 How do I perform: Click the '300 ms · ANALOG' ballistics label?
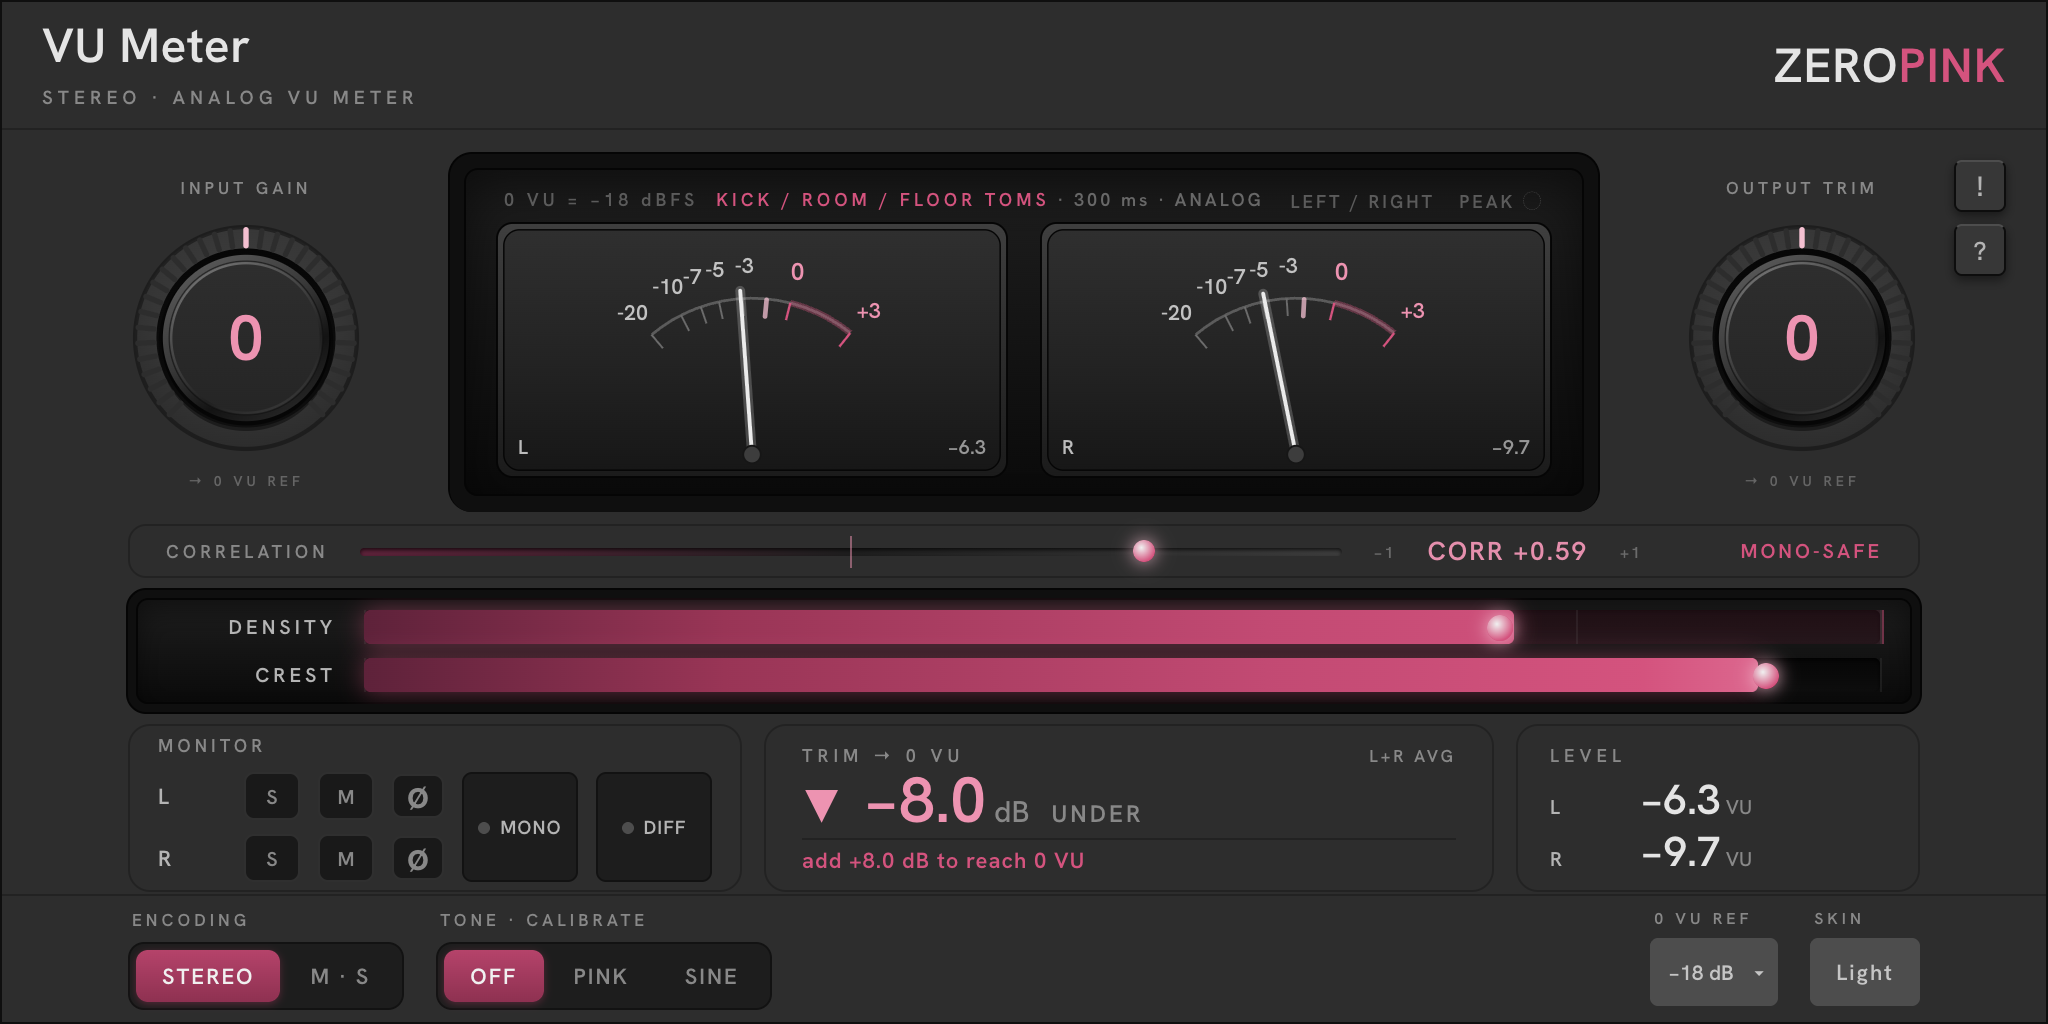pyautogui.click(x=1167, y=200)
